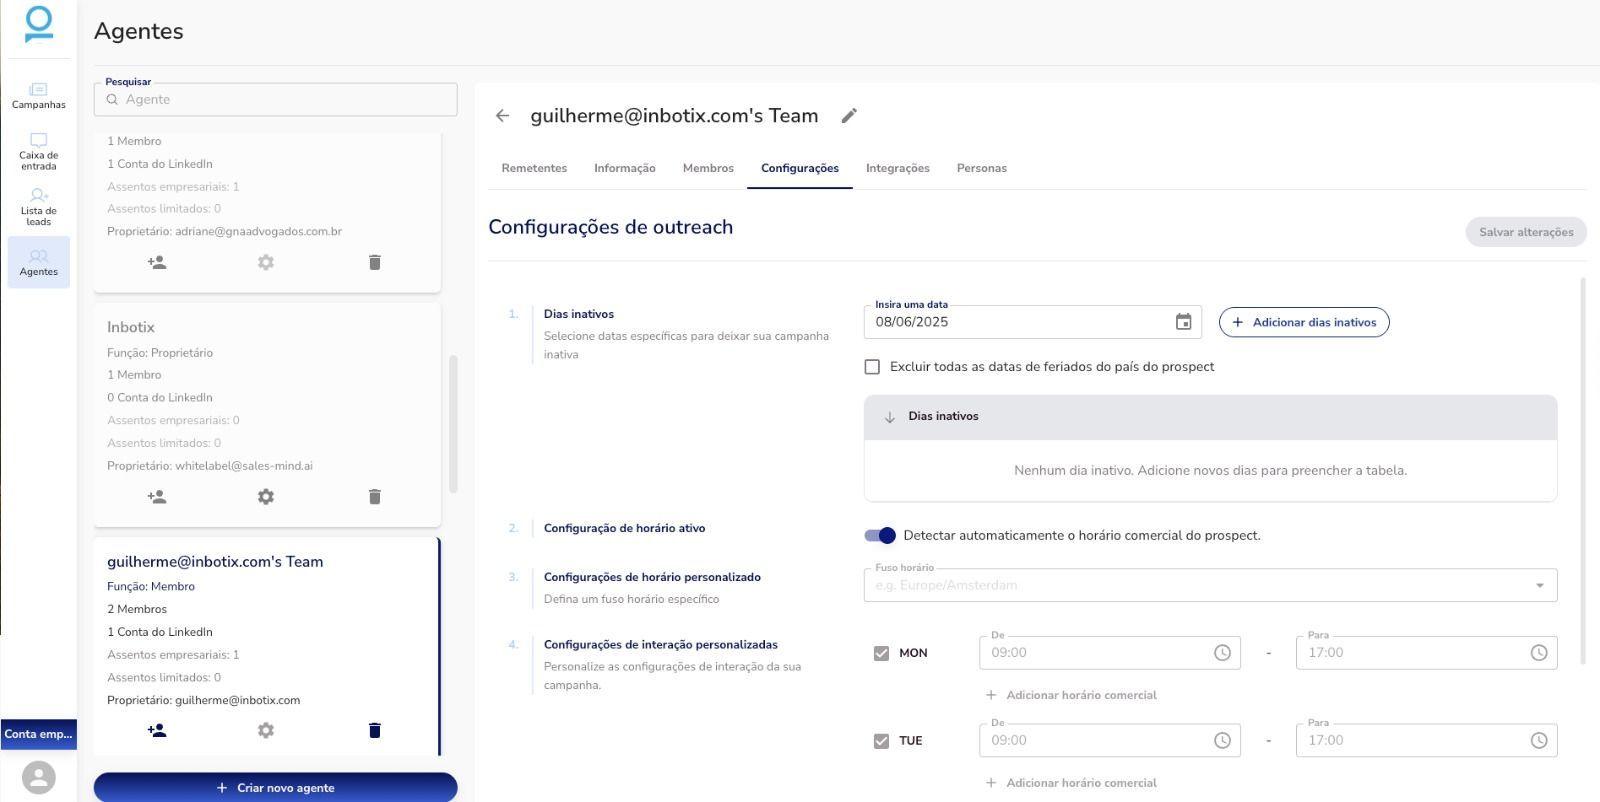Click 'Configuração de horário ativo' heading
This screenshot has height=802, width=1600.
point(625,528)
